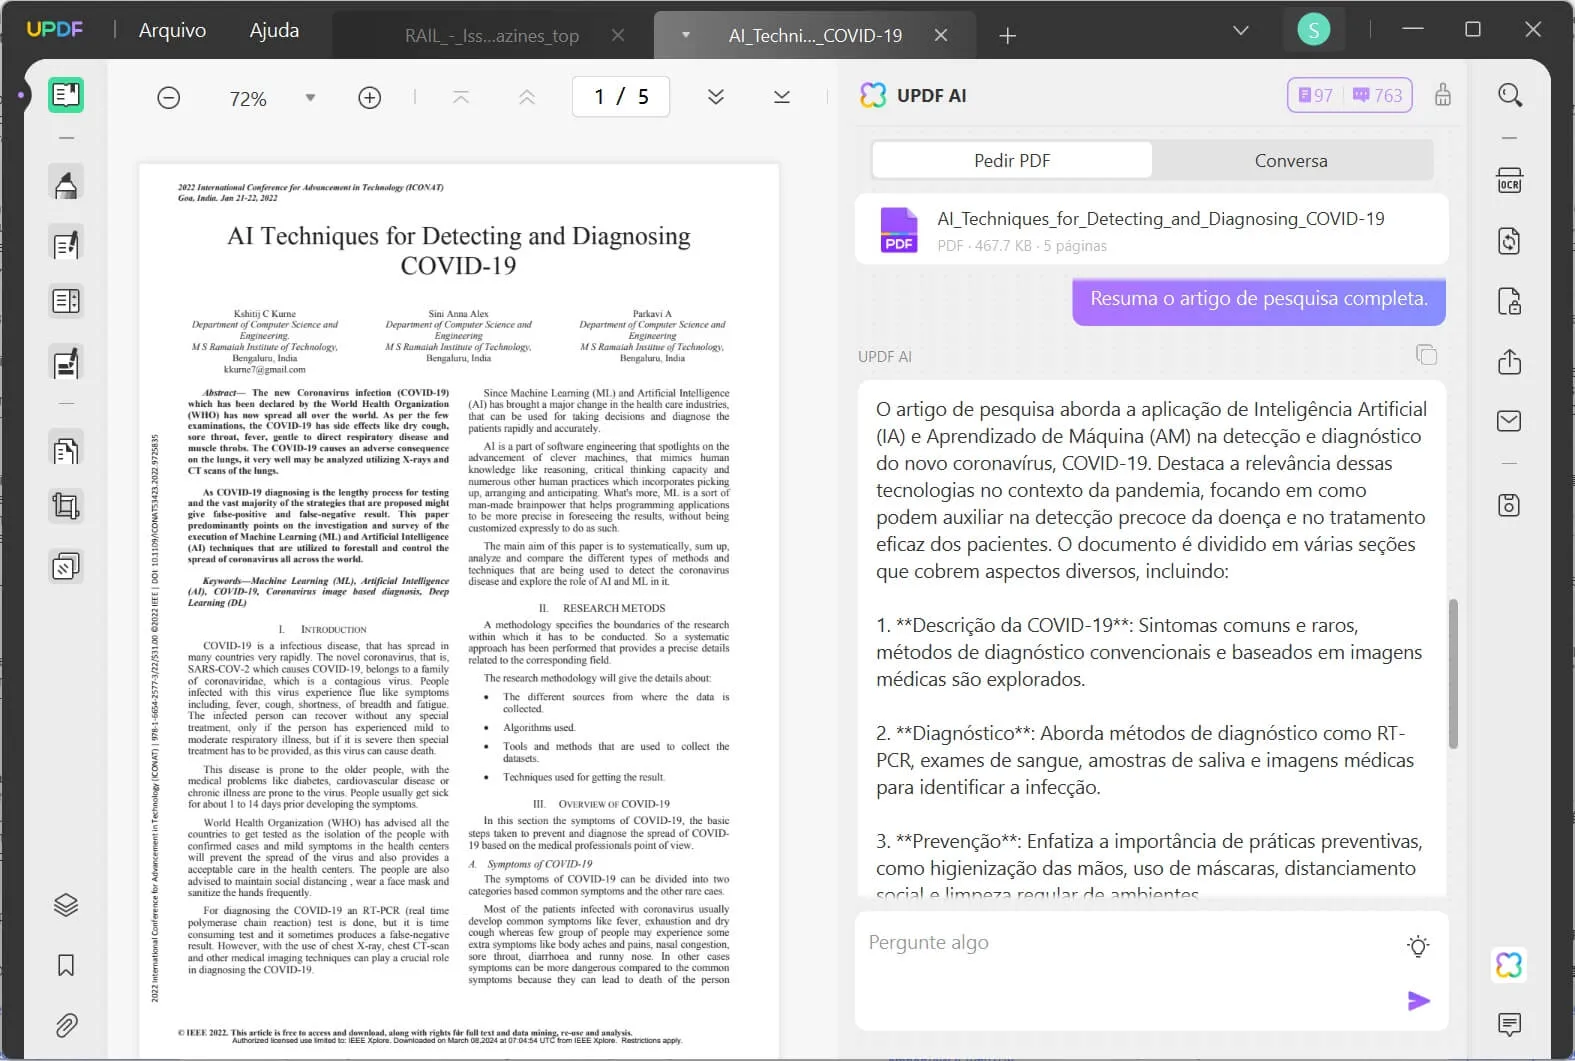Open the bookmark panel icon
Viewport: 1575px width, 1061px height.
tap(66, 965)
